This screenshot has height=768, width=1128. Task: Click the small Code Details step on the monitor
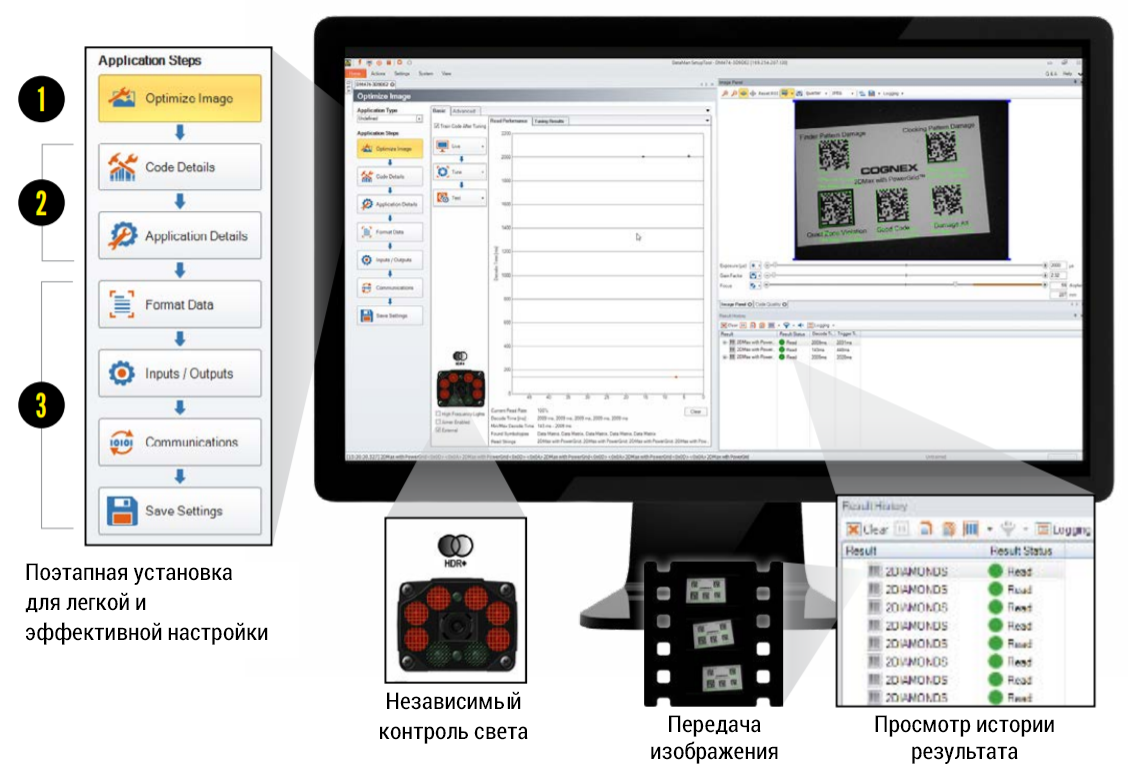point(390,176)
